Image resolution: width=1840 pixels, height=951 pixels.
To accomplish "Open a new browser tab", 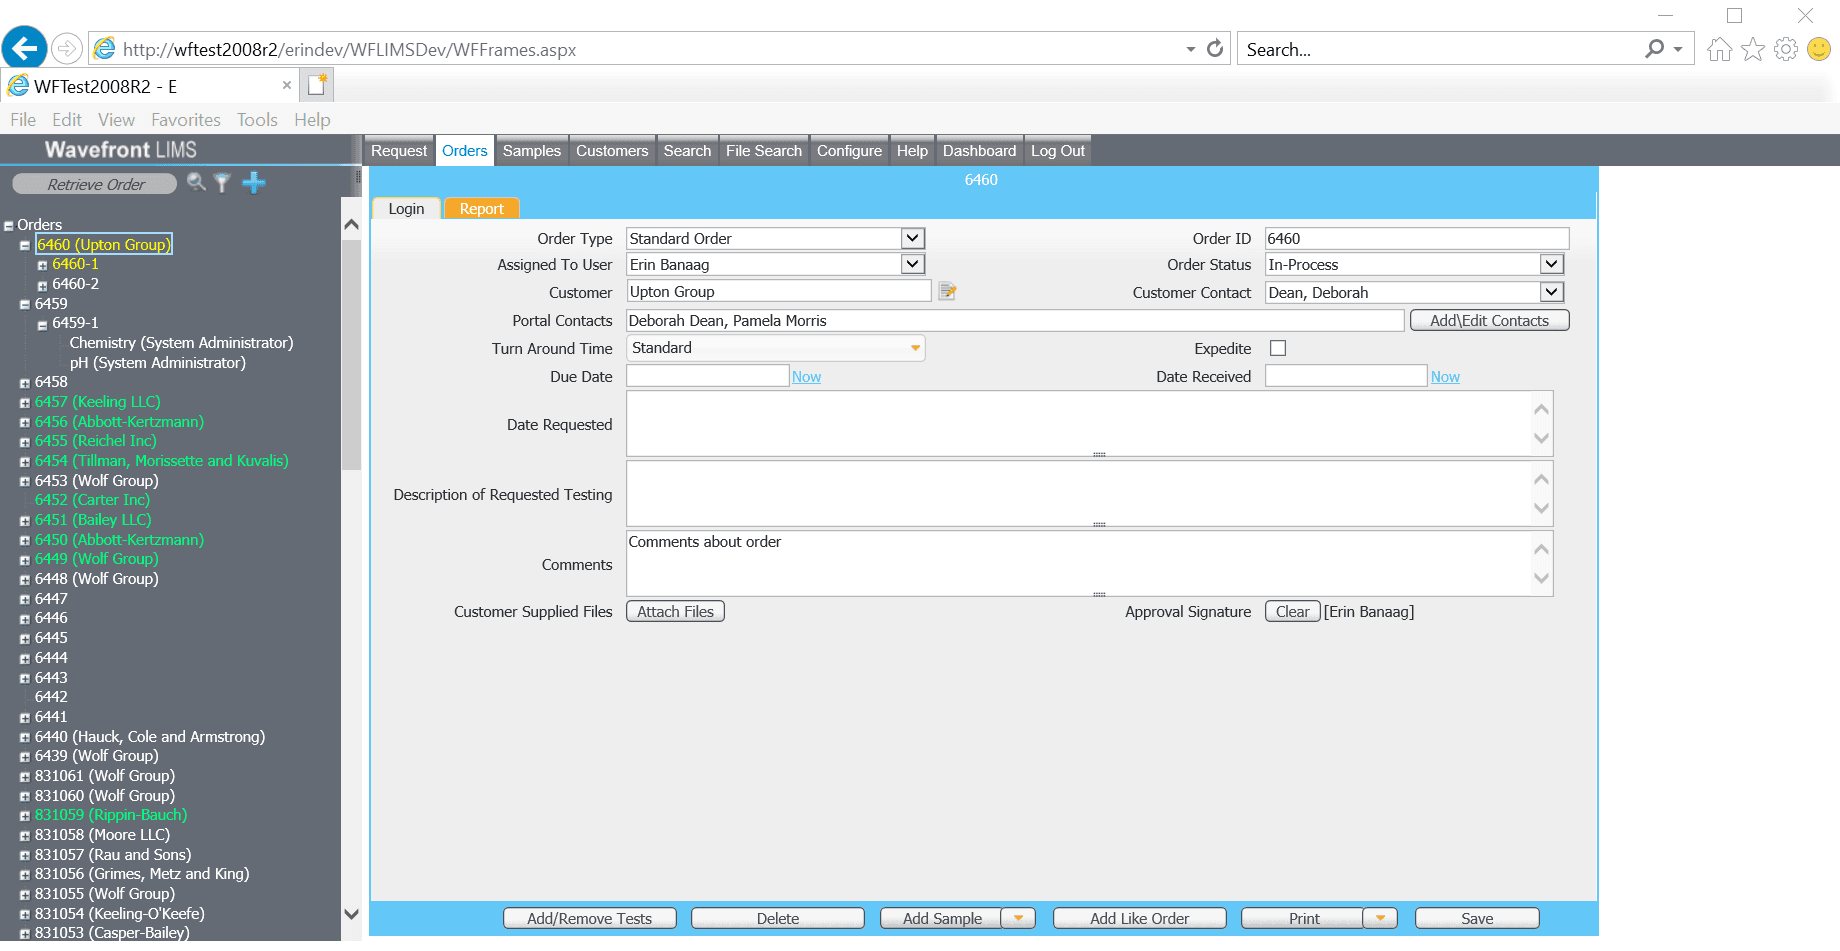I will coord(317,85).
